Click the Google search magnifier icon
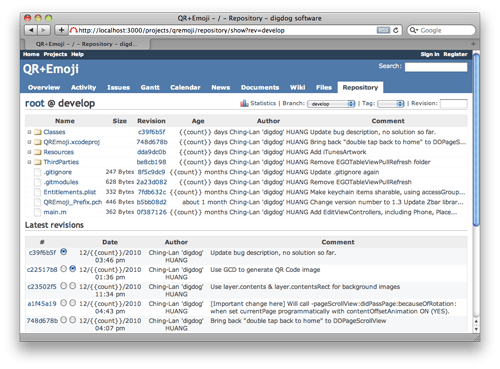500x369 pixels. pyautogui.click(x=414, y=30)
